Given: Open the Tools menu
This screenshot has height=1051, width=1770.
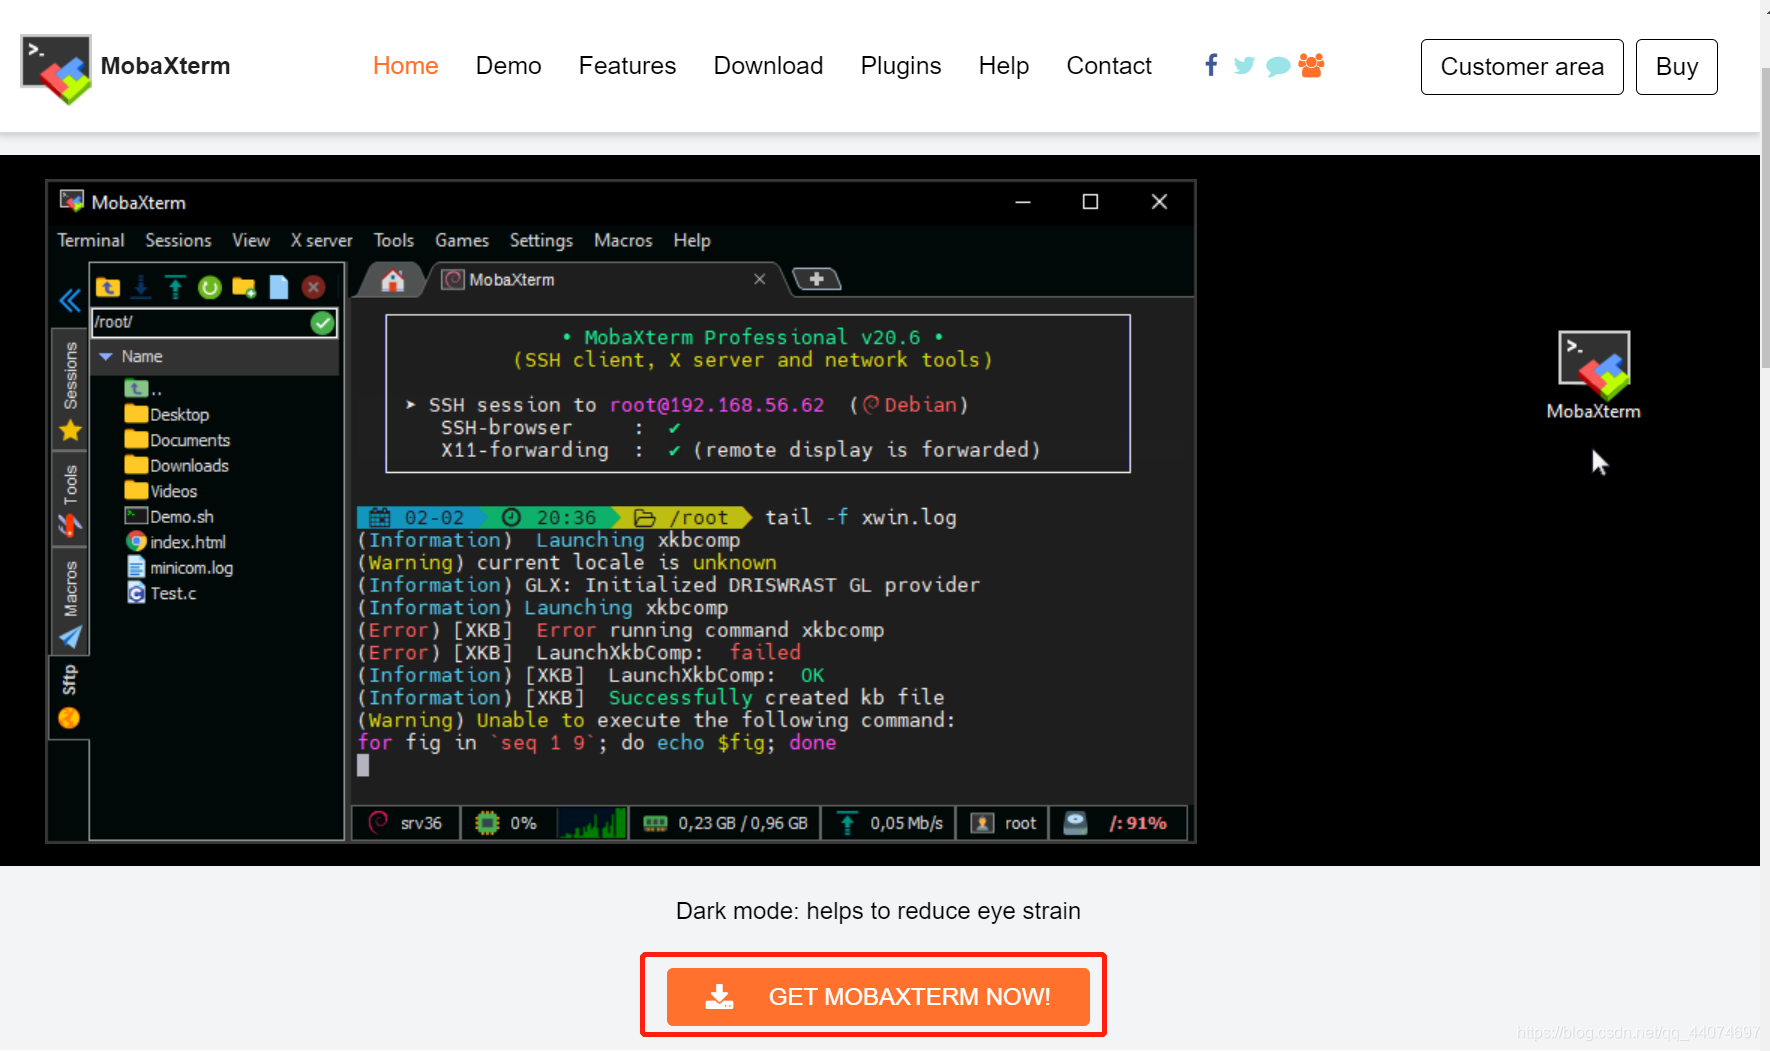Looking at the screenshot, I should point(394,240).
